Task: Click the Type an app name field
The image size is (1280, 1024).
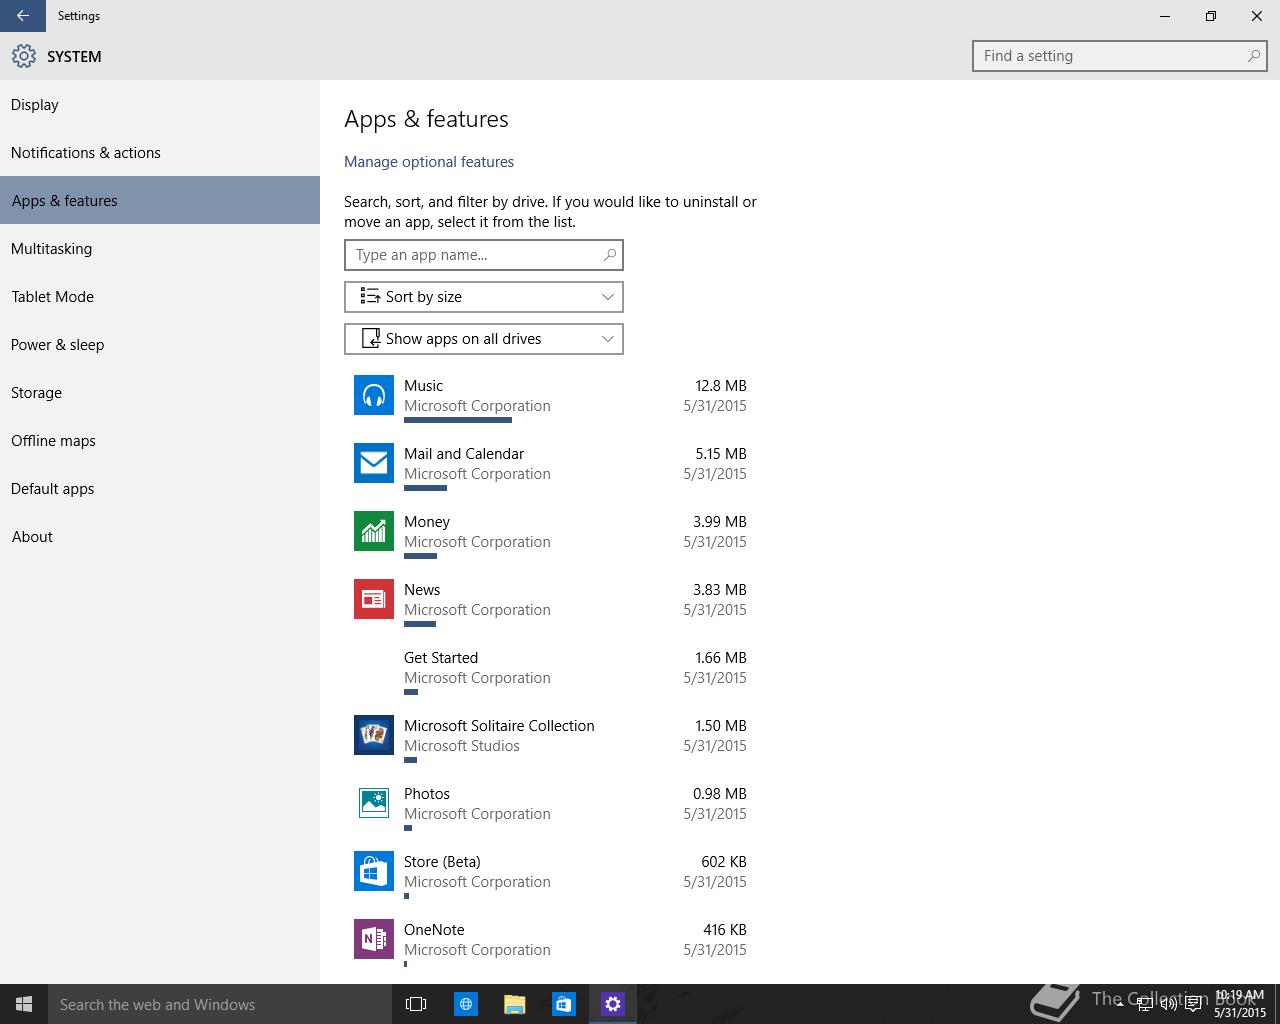Action: tap(484, 255)
